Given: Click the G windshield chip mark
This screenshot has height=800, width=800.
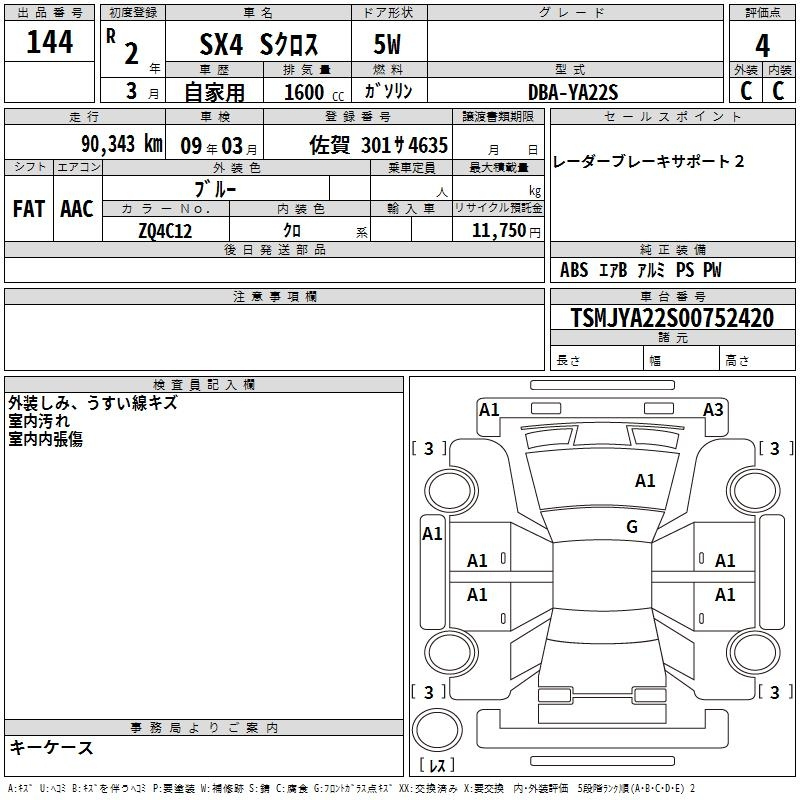Looking at the screenshot, I should point(631,527).
